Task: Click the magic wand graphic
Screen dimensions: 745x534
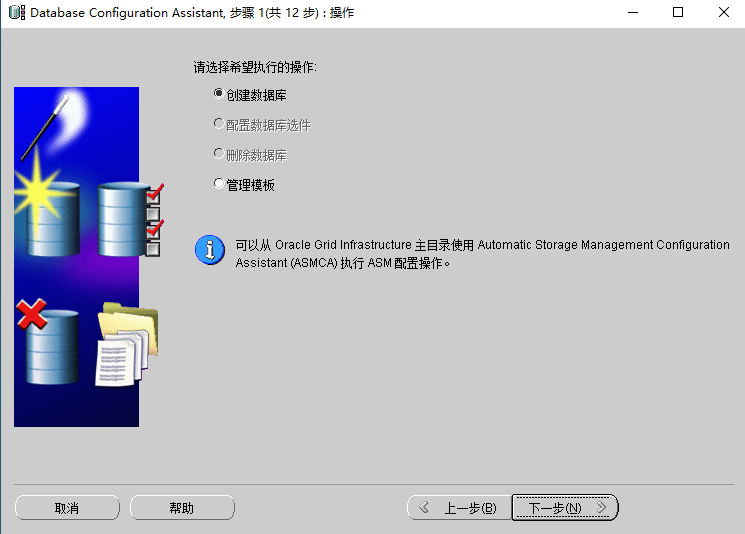Action: [45, 128]
